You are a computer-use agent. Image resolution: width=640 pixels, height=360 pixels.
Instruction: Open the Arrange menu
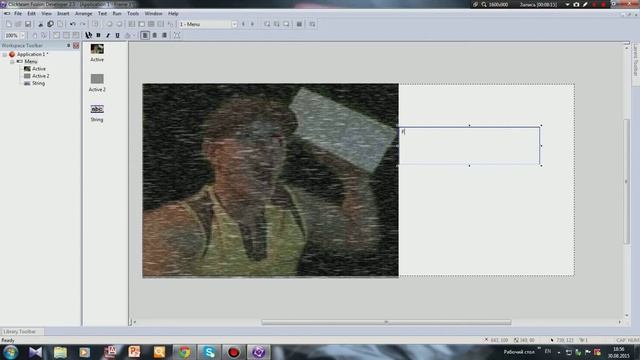point(83,13)
